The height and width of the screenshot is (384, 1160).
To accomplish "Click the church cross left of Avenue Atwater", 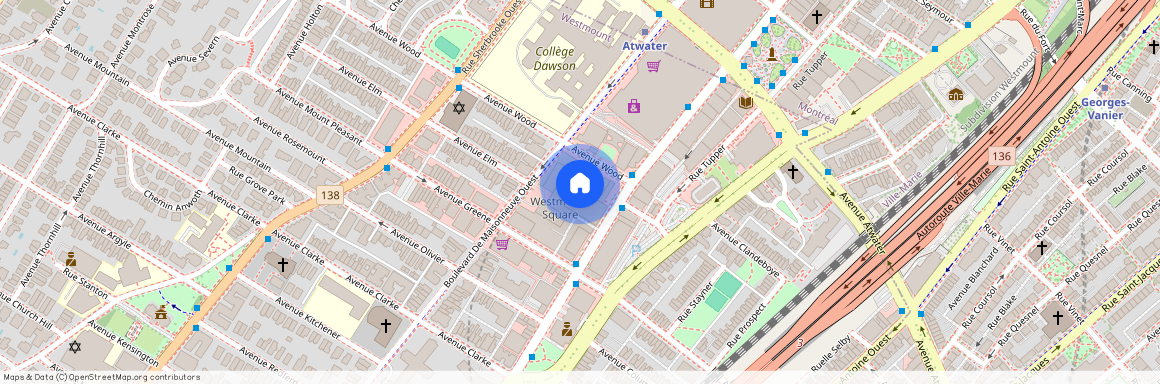I will pyautogui.click(x=793, y=172).
